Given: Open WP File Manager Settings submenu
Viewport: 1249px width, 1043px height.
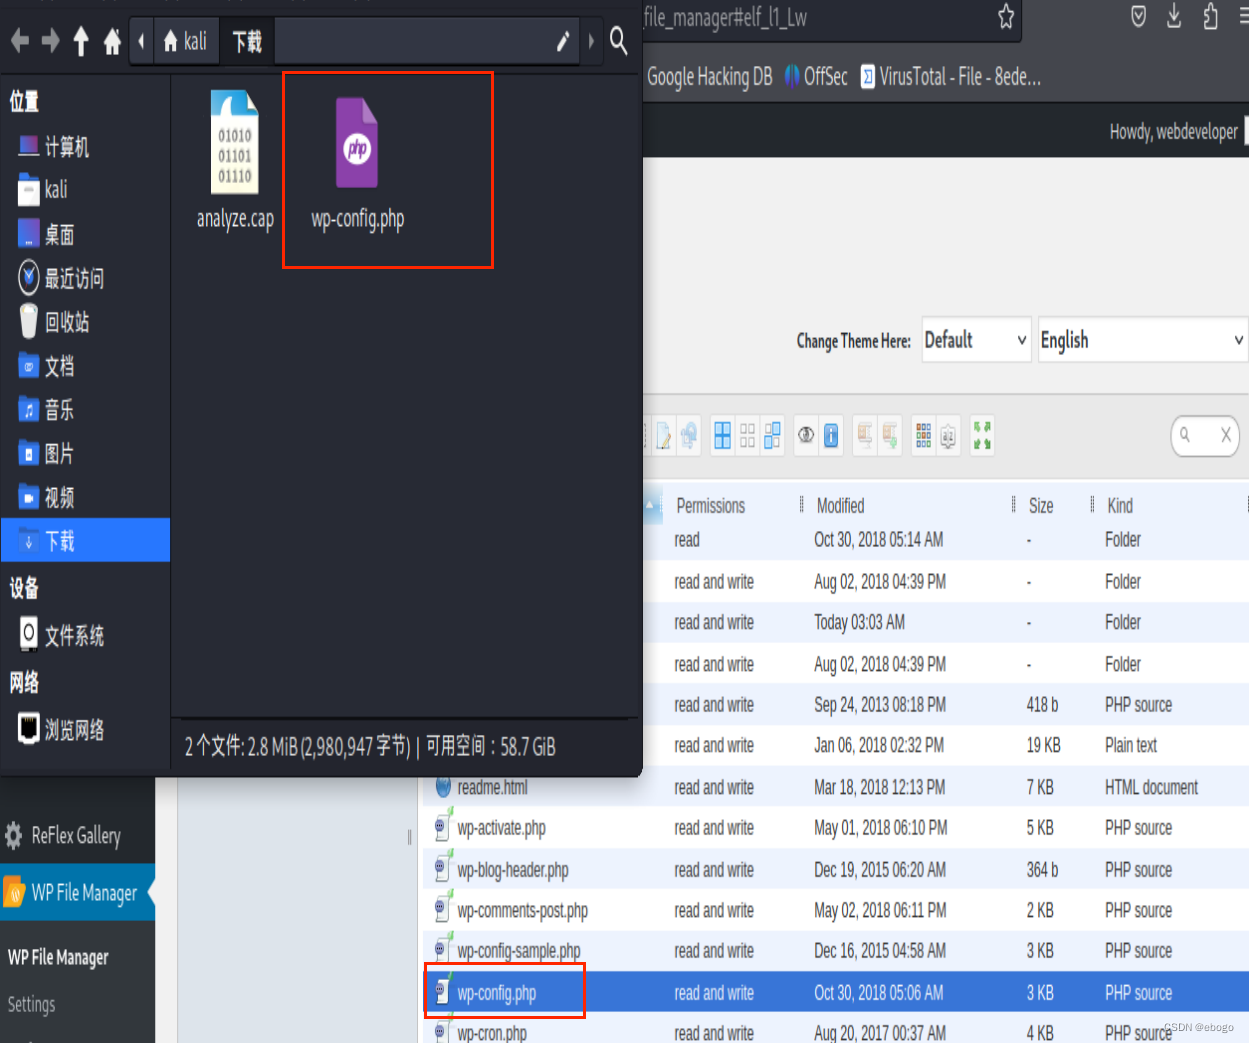Looking at the screenshot, I should [31, 1004].
